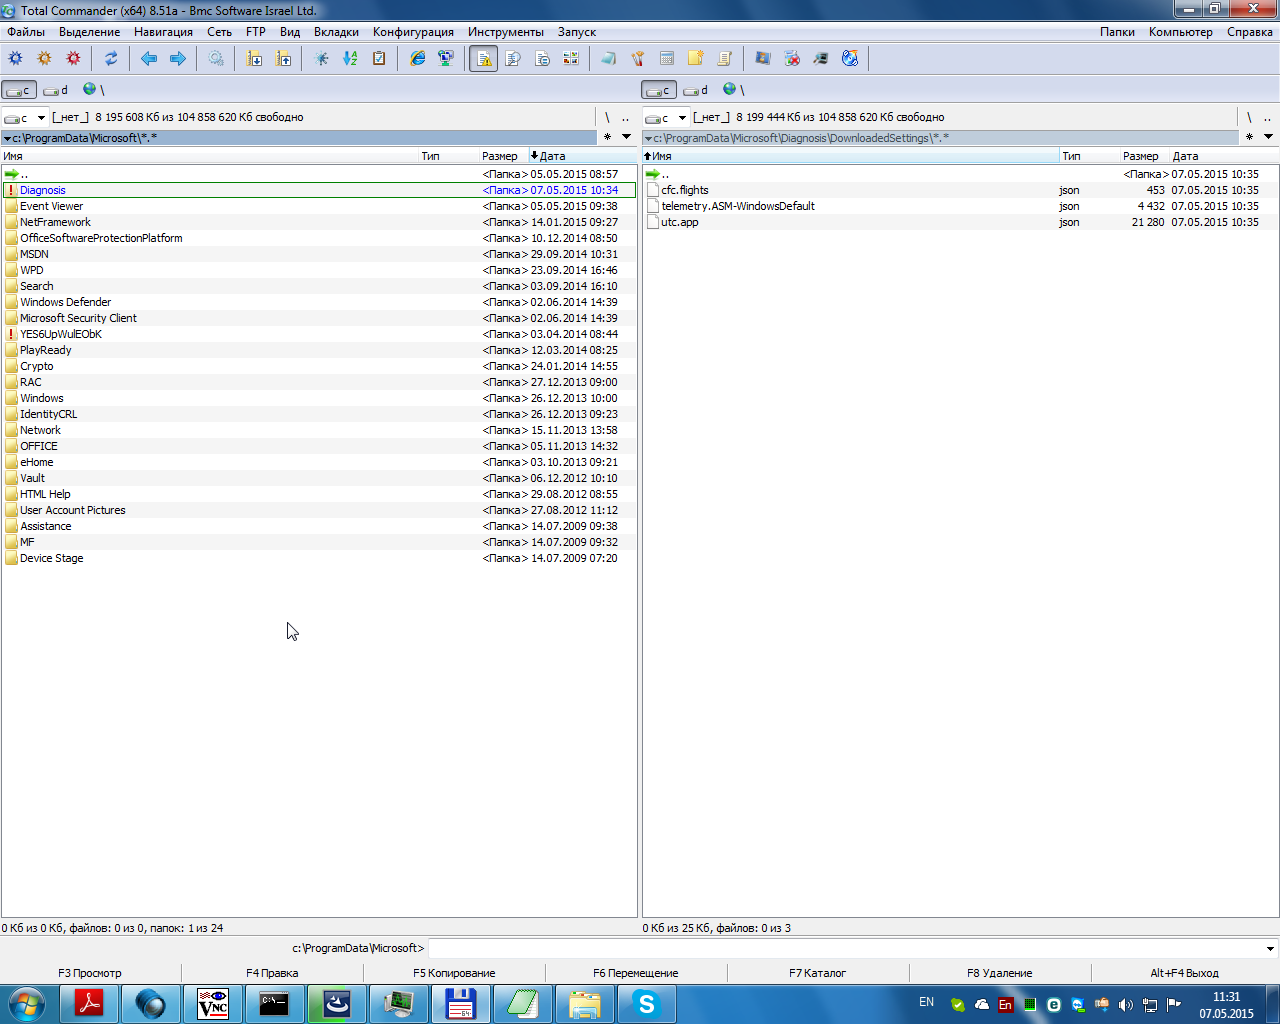The width and height of the screenshot is (1280, 1024).
Task: Click F8 Удаление button
Action: 1000,973
